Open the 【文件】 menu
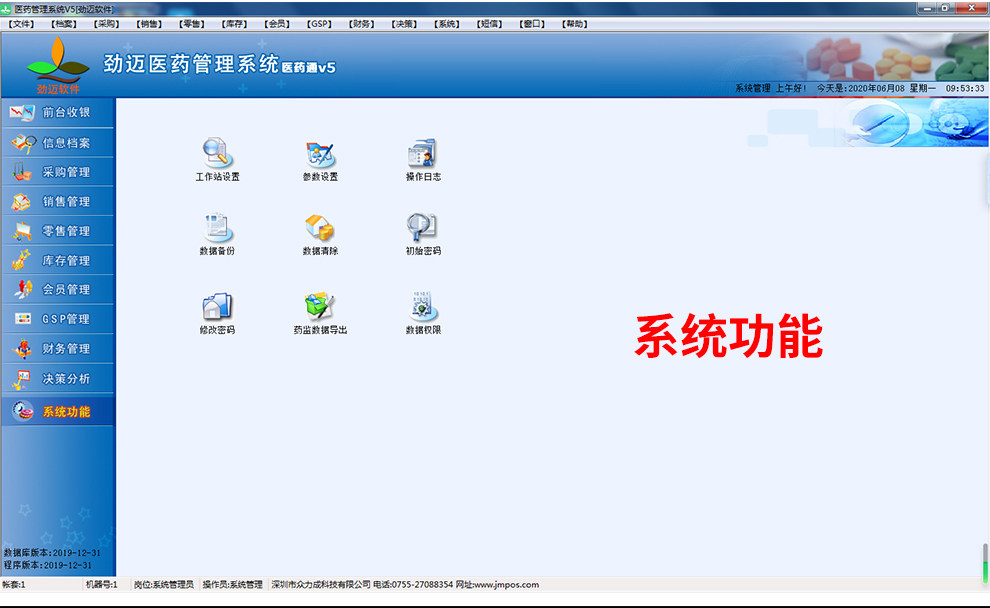 21,24
